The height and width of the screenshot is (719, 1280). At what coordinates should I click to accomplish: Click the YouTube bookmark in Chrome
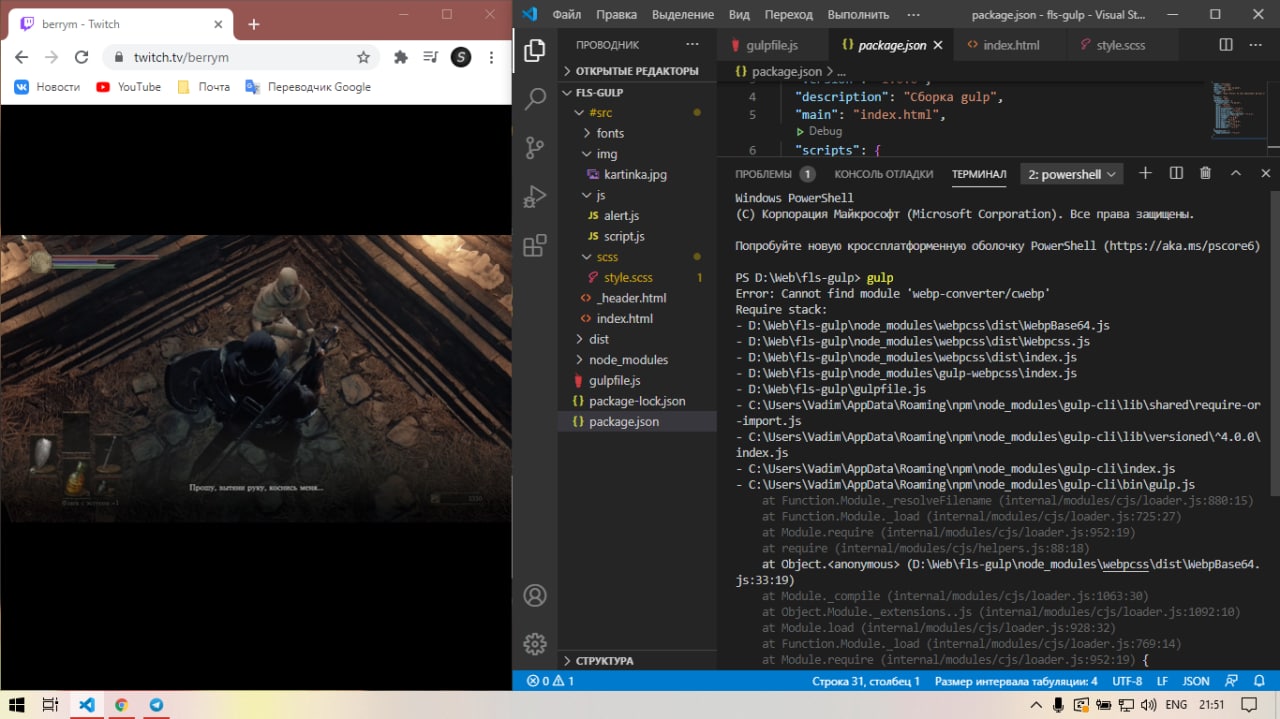(128, 87)
